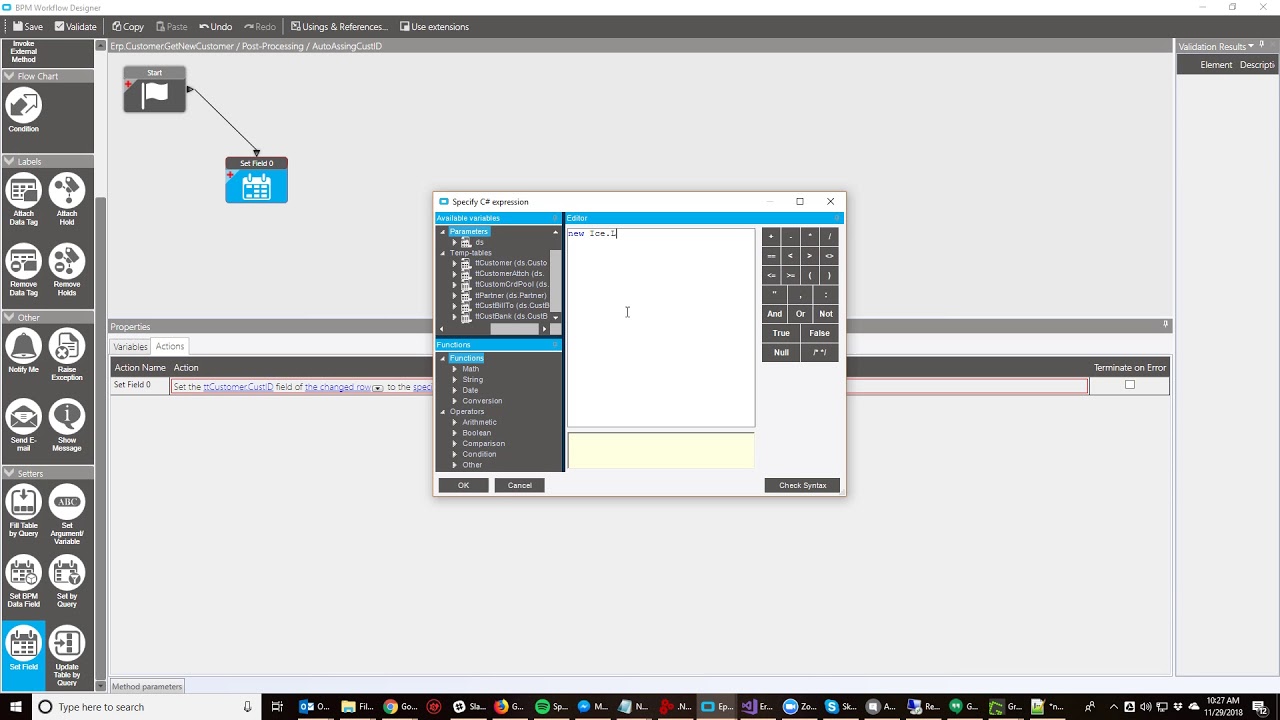Select the Set Field 0 node on canvas
This screenshot has width=1280, height=720.
[x=256, y=180]
